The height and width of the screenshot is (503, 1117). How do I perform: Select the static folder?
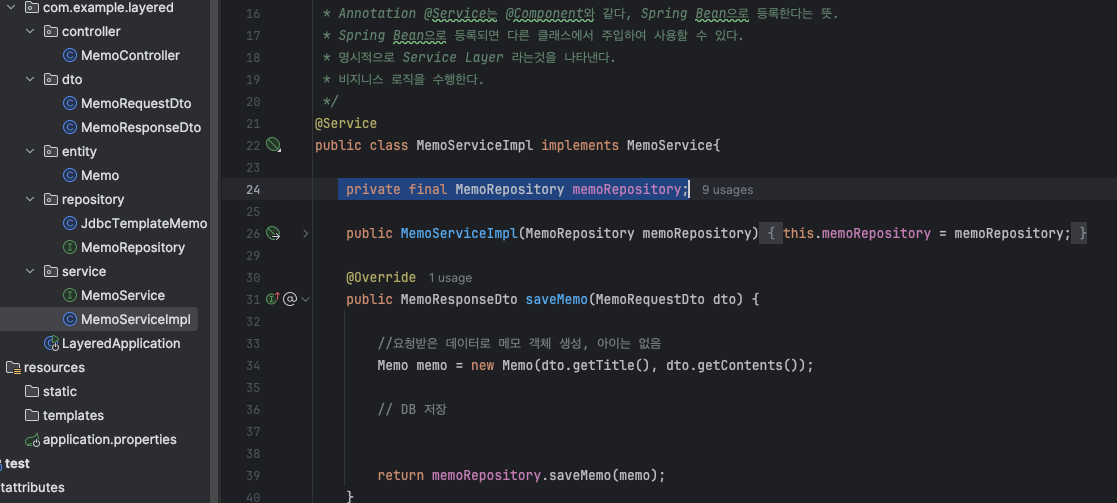pyautogui.click(x=60, y=391)
